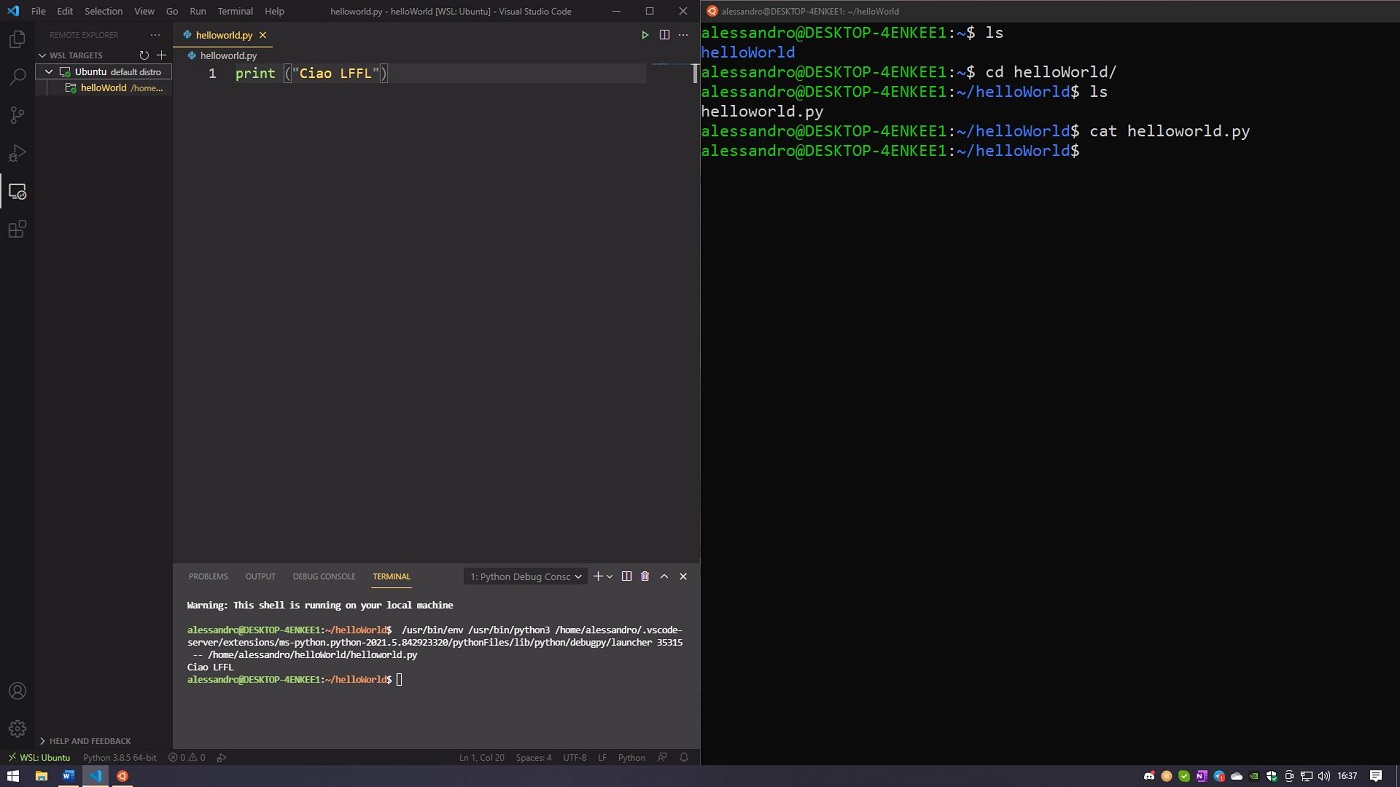This screenshot has width=1400, height=787.
Task: Refresh the WSL Targets list
Action: click(144, 56)
